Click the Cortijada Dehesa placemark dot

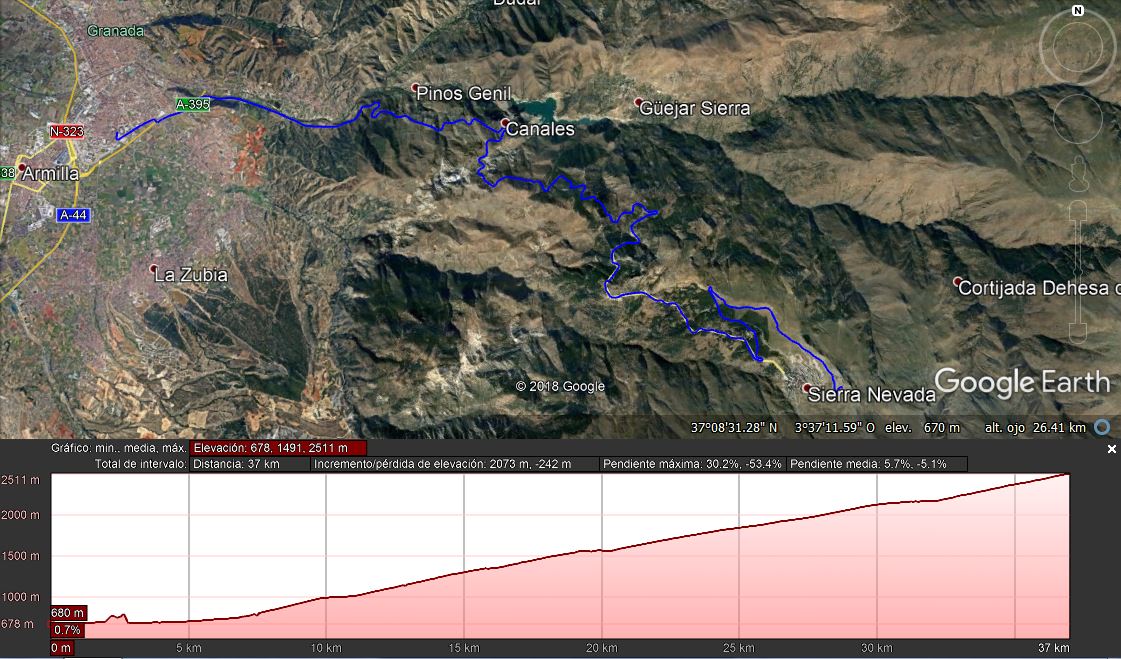point(958,282)
